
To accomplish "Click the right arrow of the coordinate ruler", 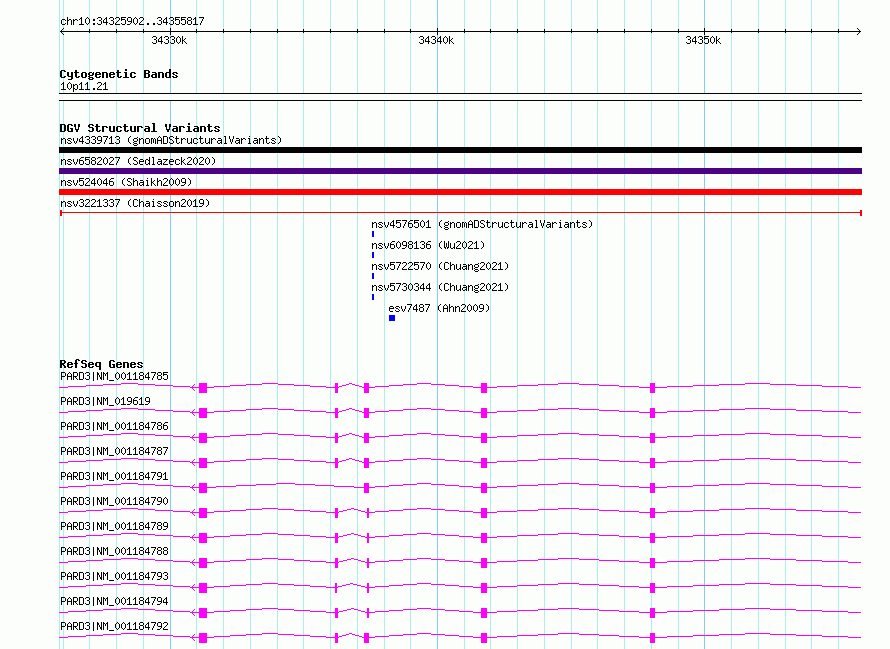I will 859,31.
